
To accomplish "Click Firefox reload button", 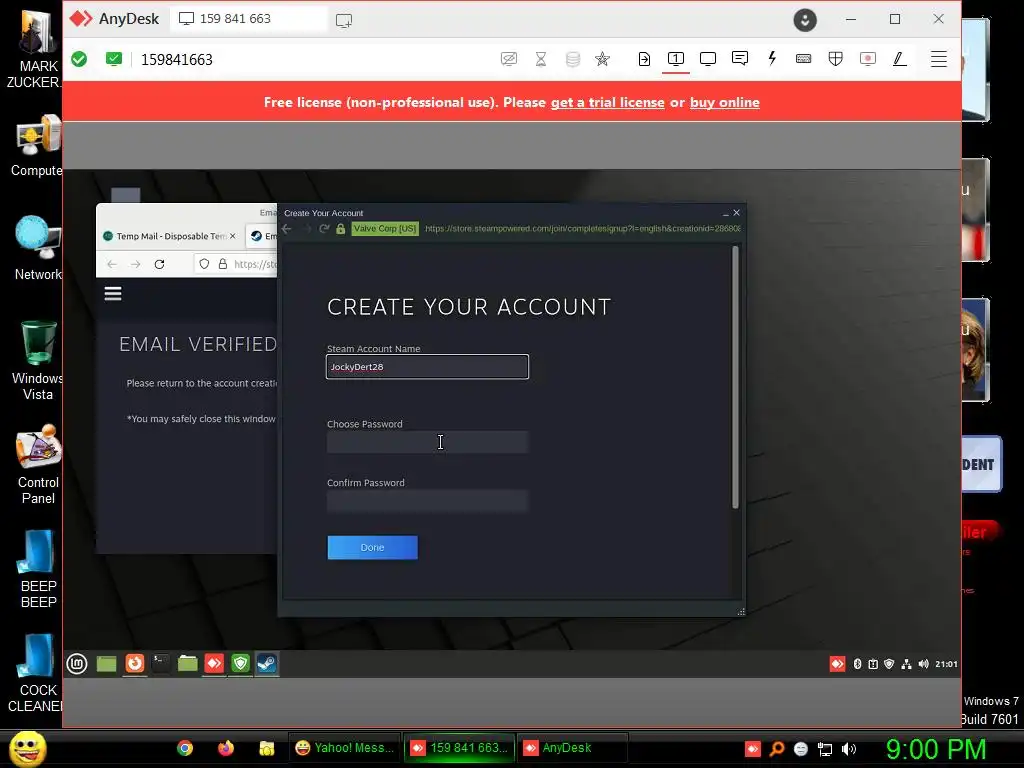I will pos(159,264).
